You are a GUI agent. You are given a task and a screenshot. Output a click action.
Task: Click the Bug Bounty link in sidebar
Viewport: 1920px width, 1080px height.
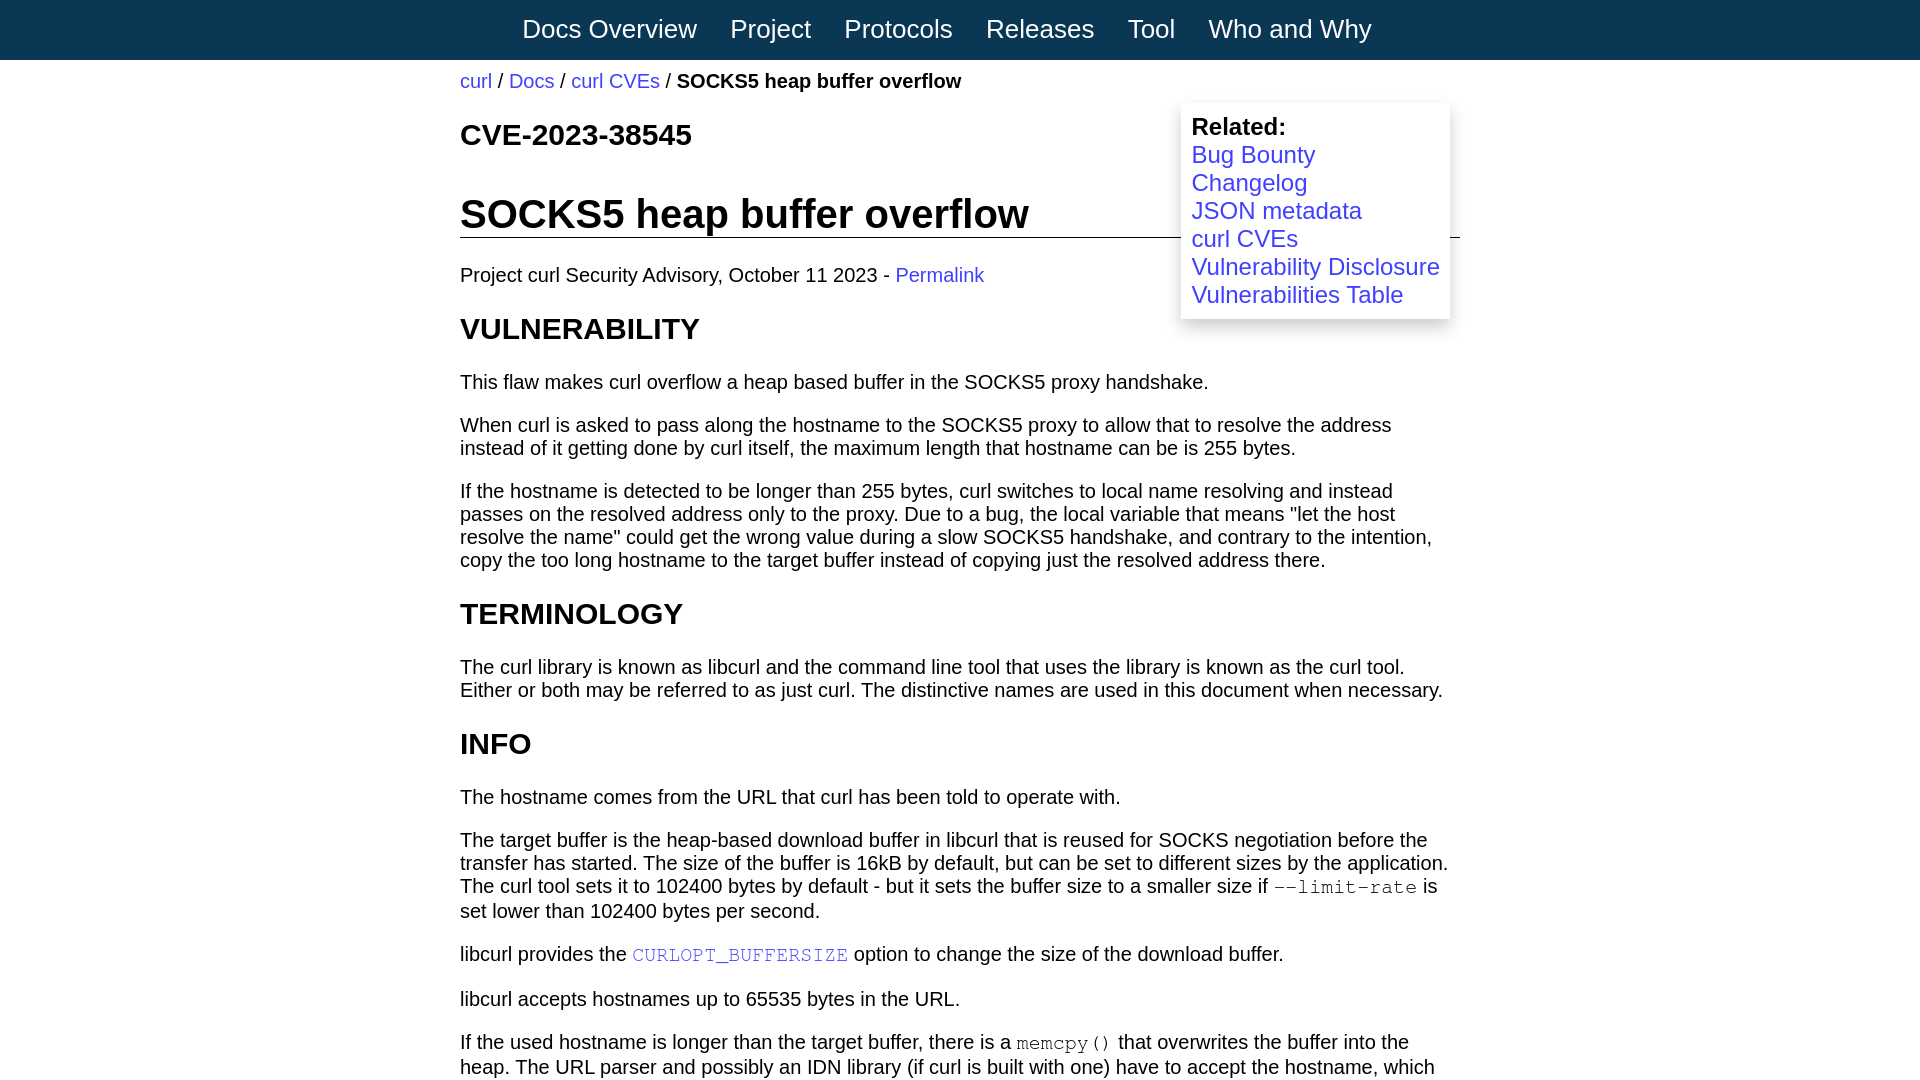[1253, 154]
